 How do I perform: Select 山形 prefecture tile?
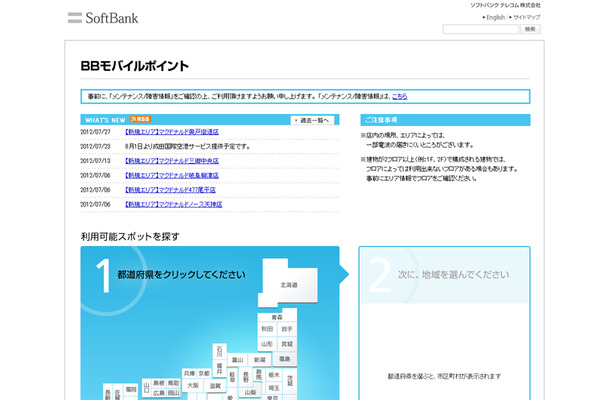click(267, 344)
